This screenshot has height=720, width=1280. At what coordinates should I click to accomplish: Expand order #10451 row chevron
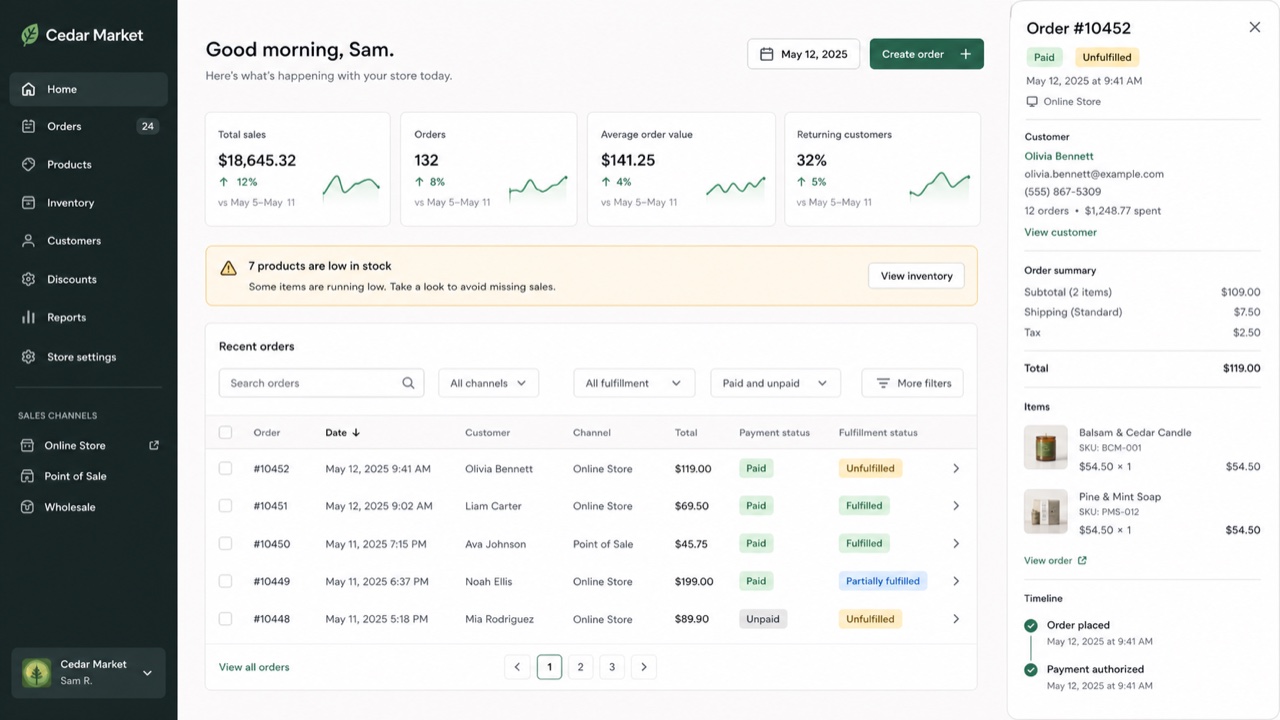956,506
